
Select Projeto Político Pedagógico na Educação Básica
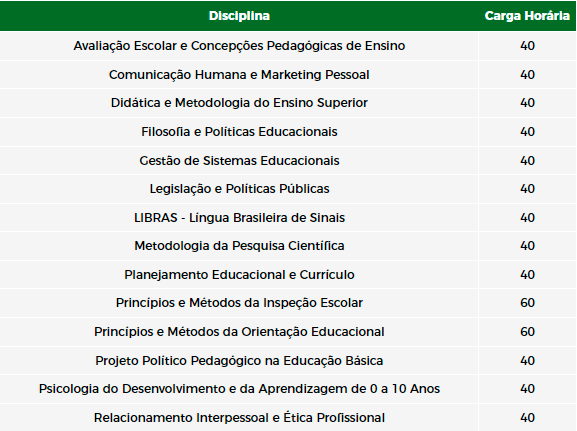pos(239,361)
